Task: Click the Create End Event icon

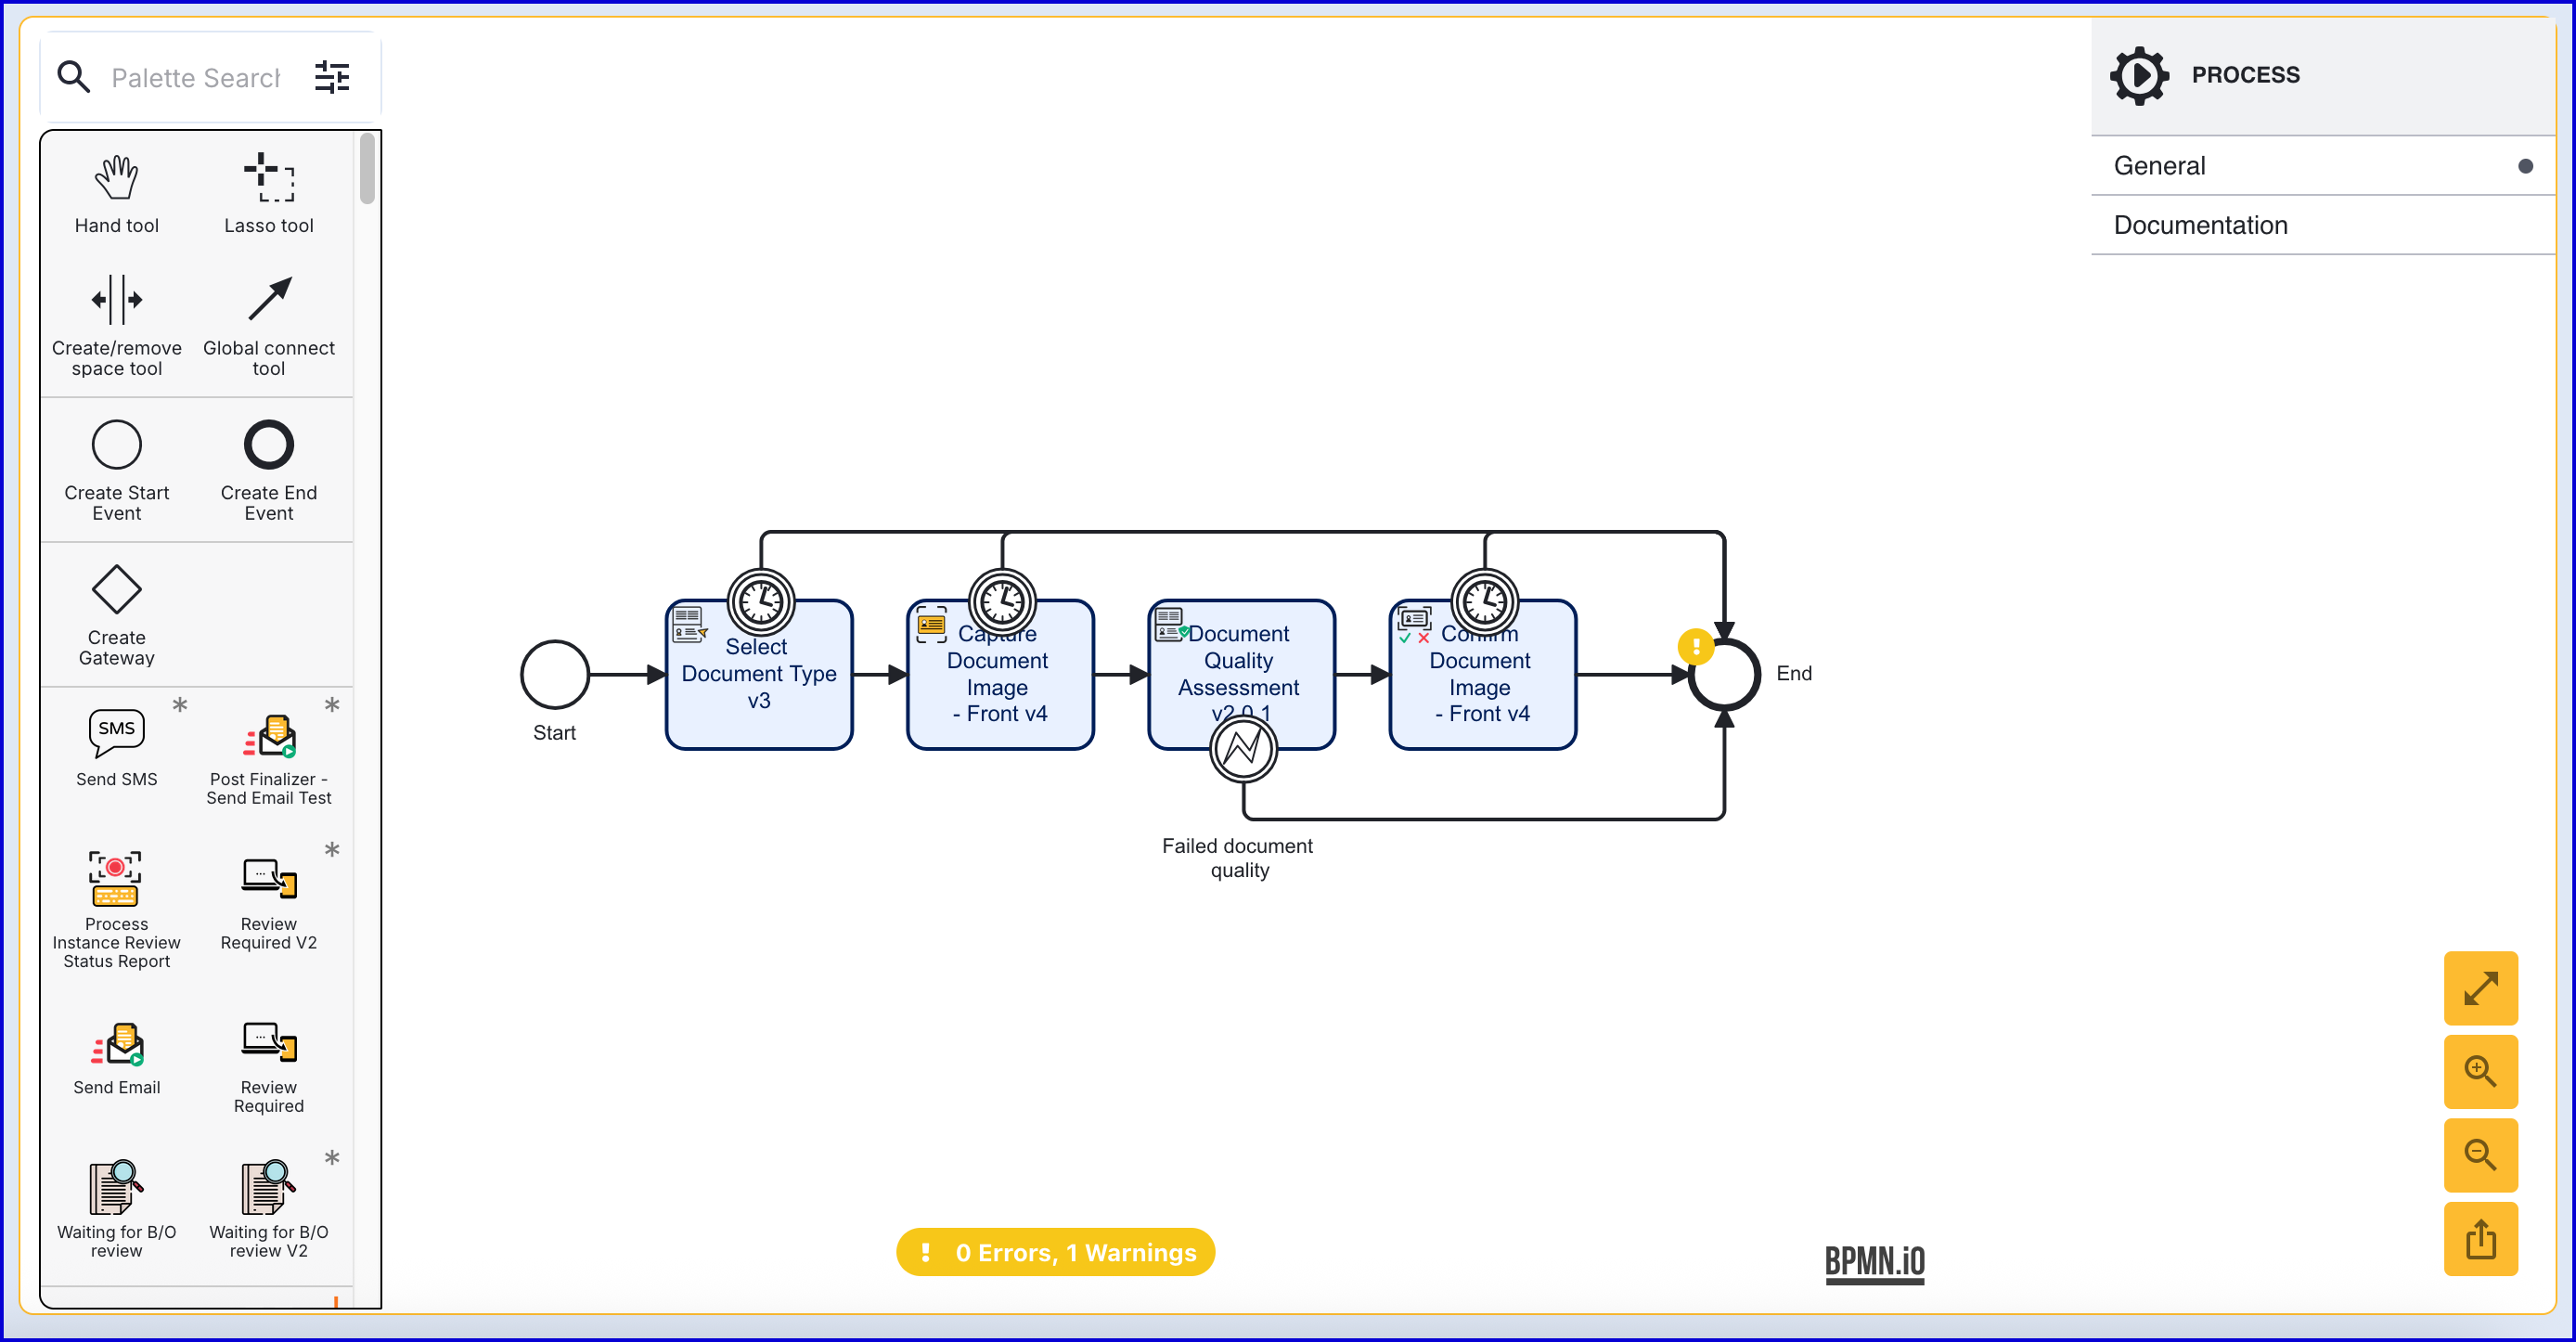Action: click(268, 445)
